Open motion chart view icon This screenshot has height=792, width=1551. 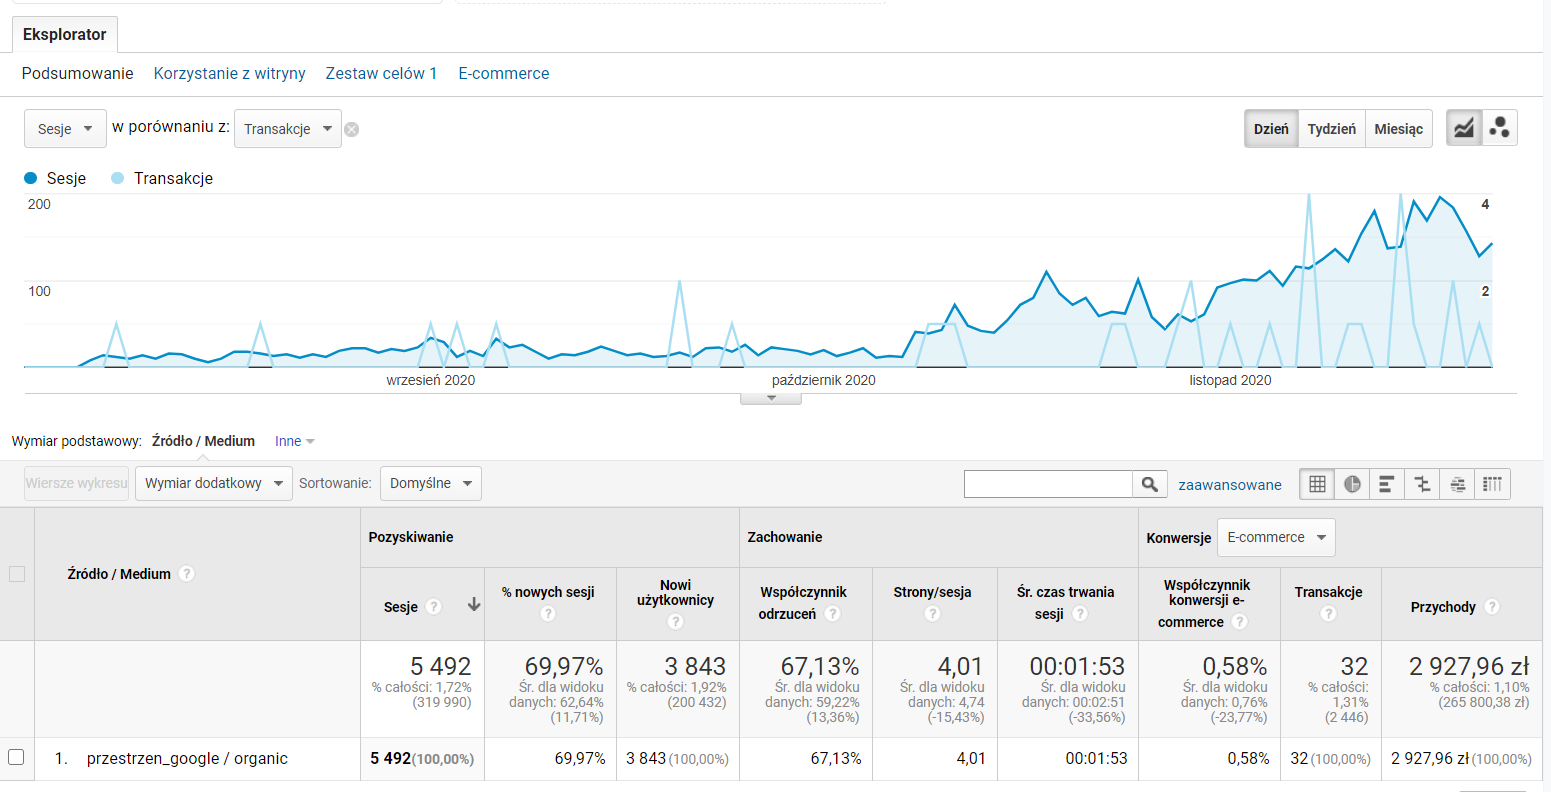click(1499, 128)
